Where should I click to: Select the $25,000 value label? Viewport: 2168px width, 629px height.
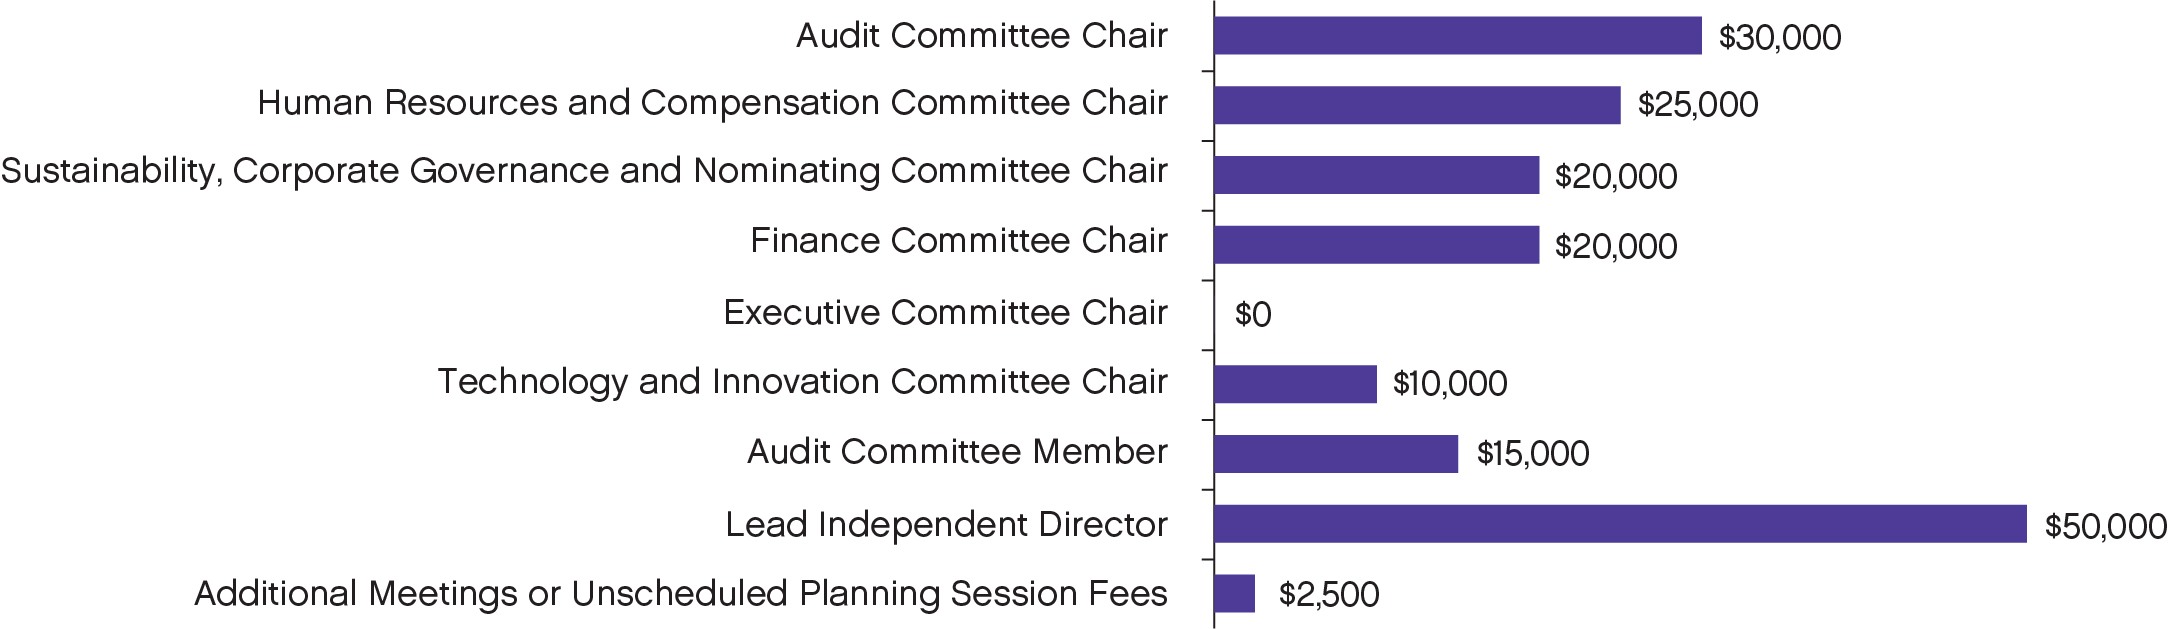click(x=1698, y=105)
